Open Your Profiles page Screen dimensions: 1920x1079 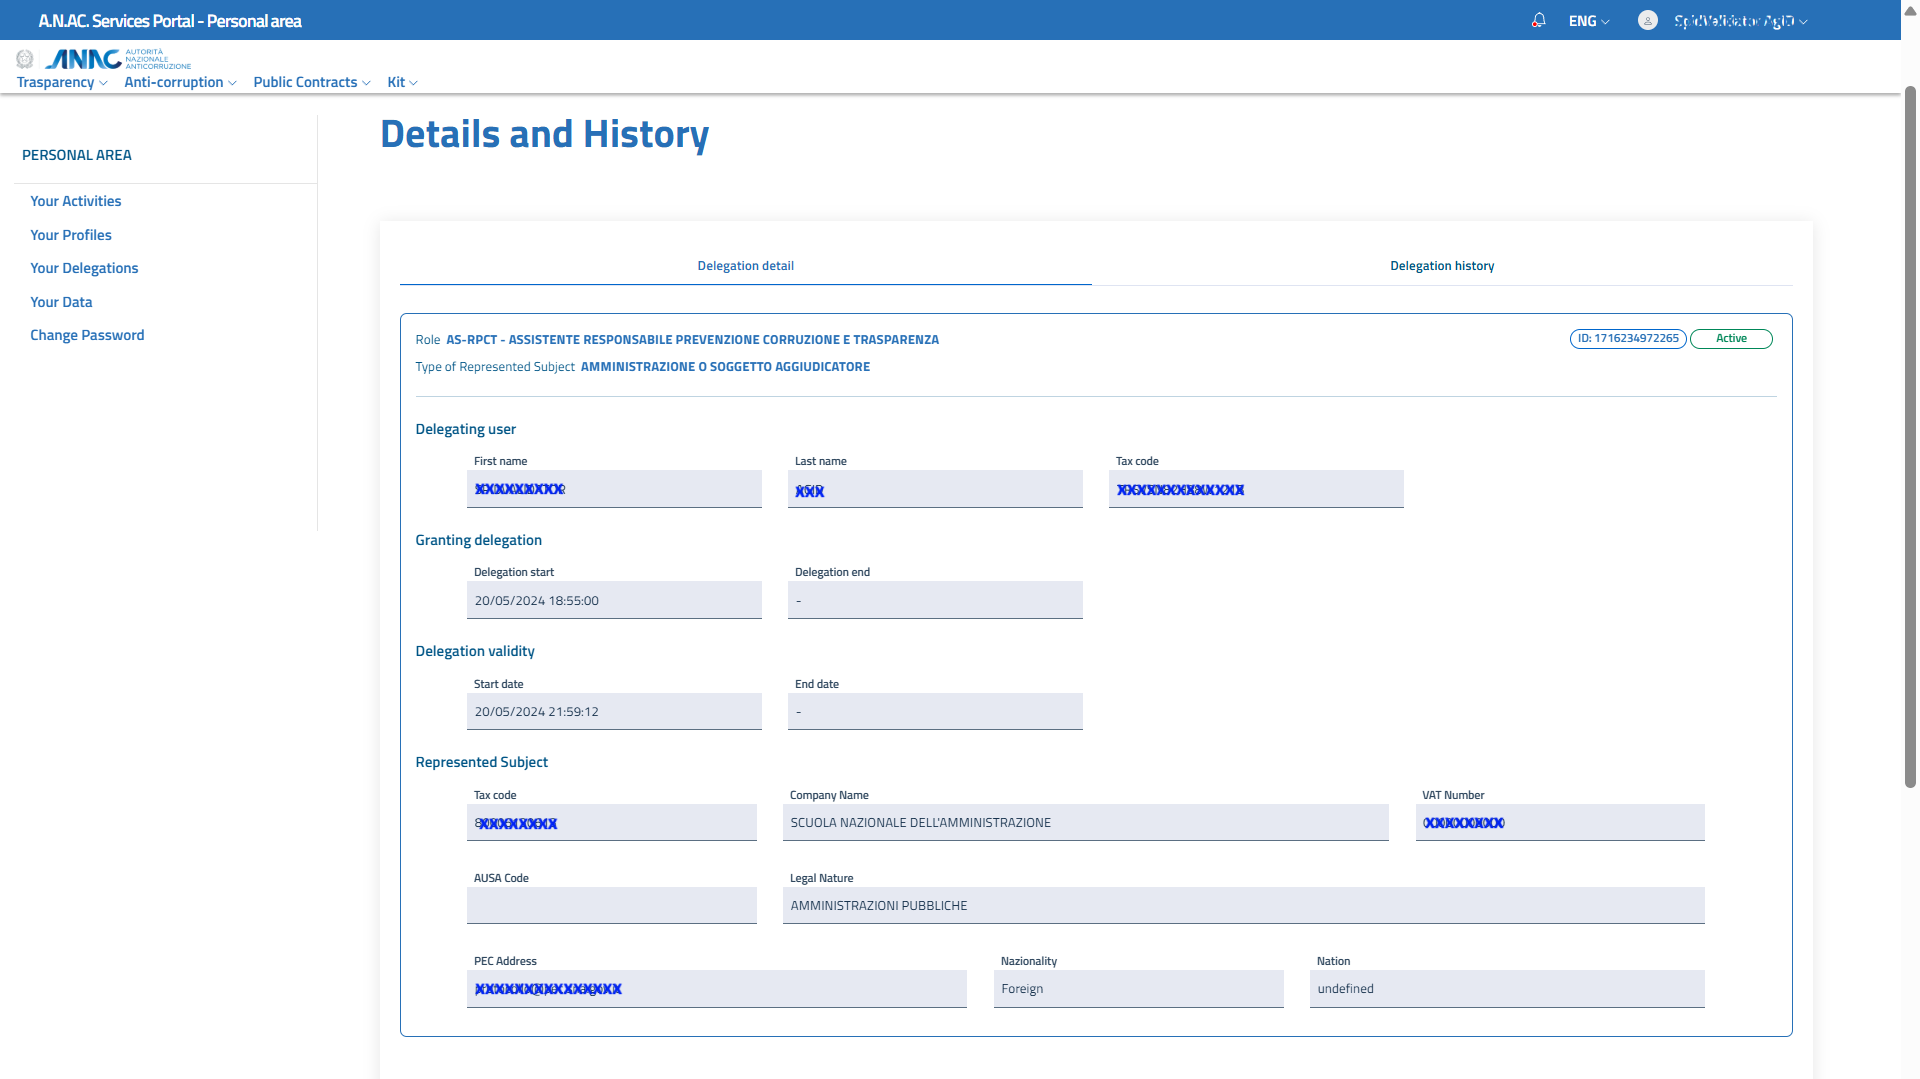[71, 235]
